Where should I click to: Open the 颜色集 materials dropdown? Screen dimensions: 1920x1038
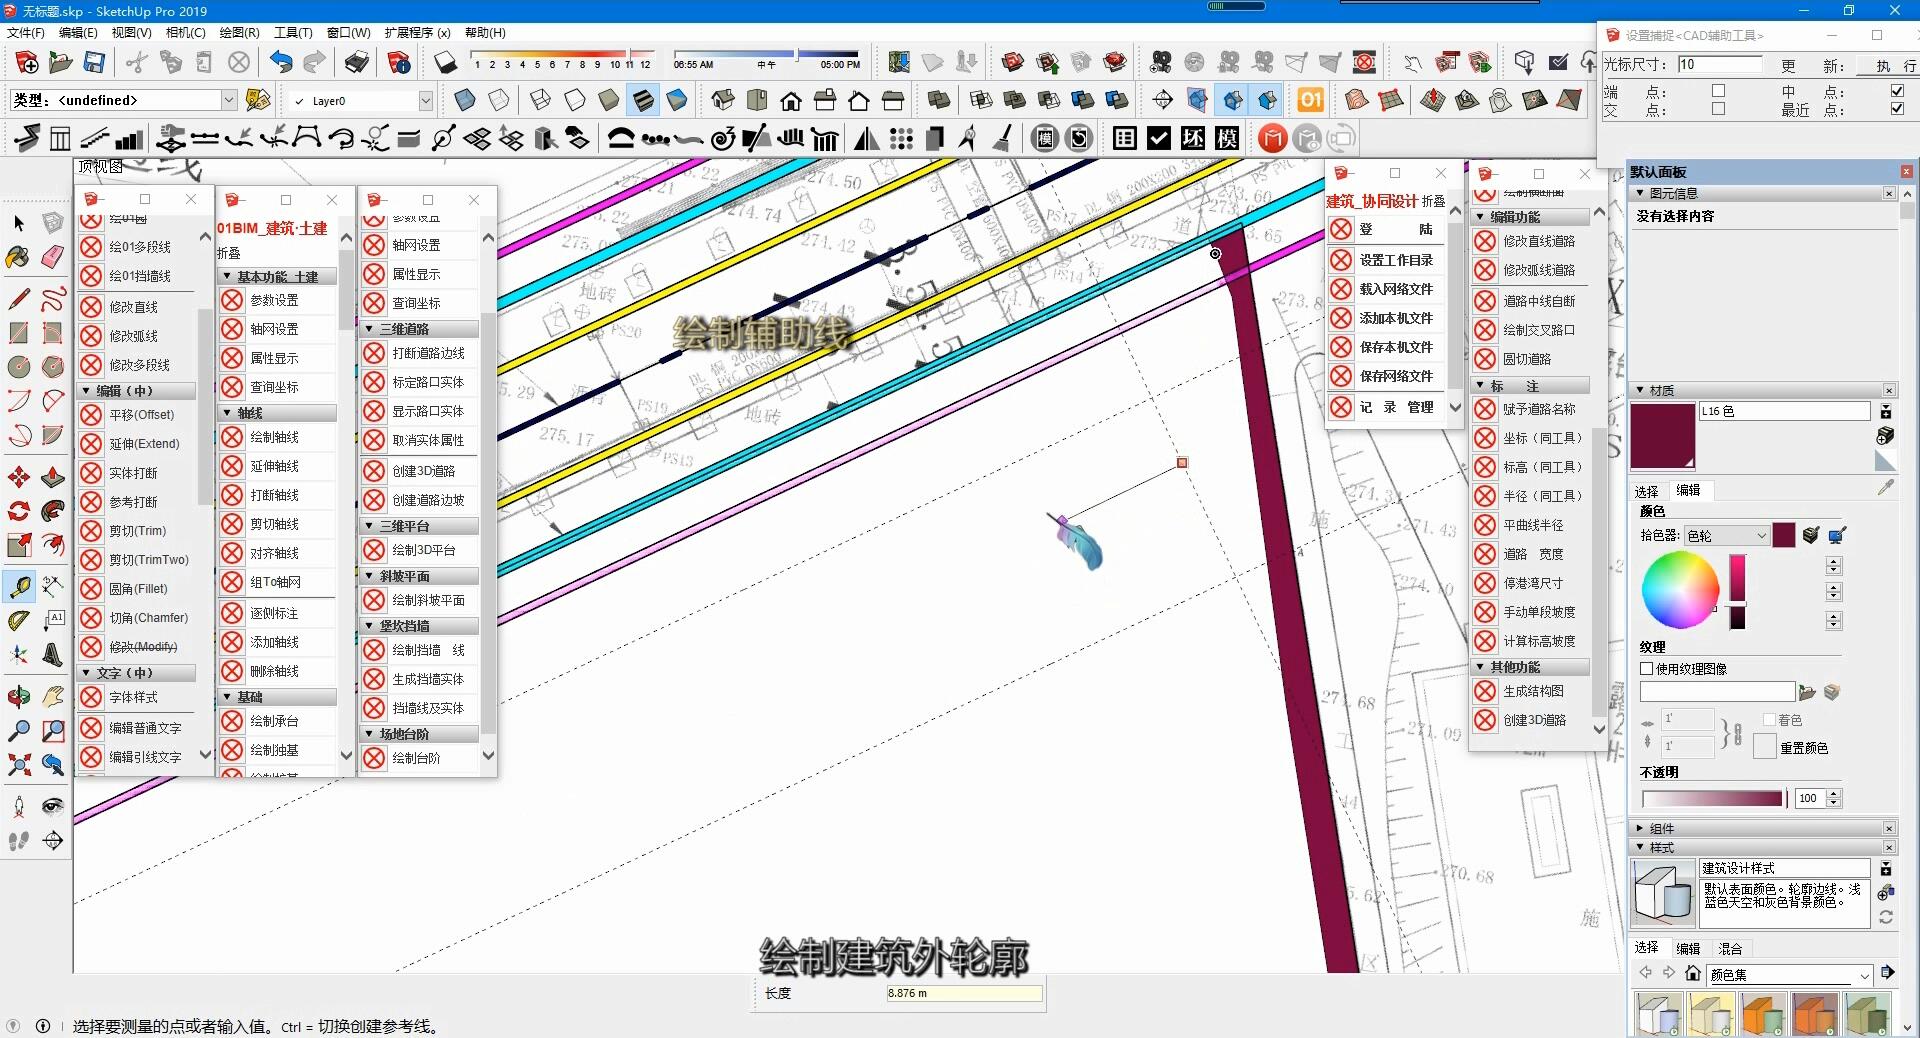1790,974
